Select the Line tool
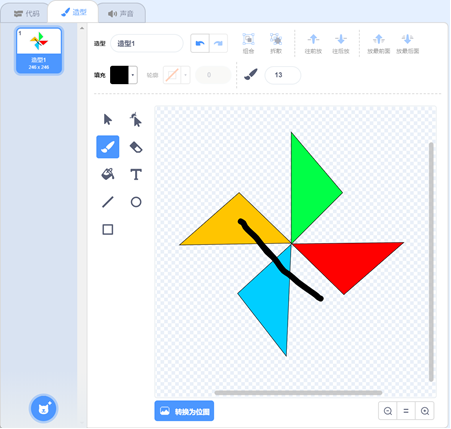This screenshot has height=429, width=451. [x=108, y=202]
